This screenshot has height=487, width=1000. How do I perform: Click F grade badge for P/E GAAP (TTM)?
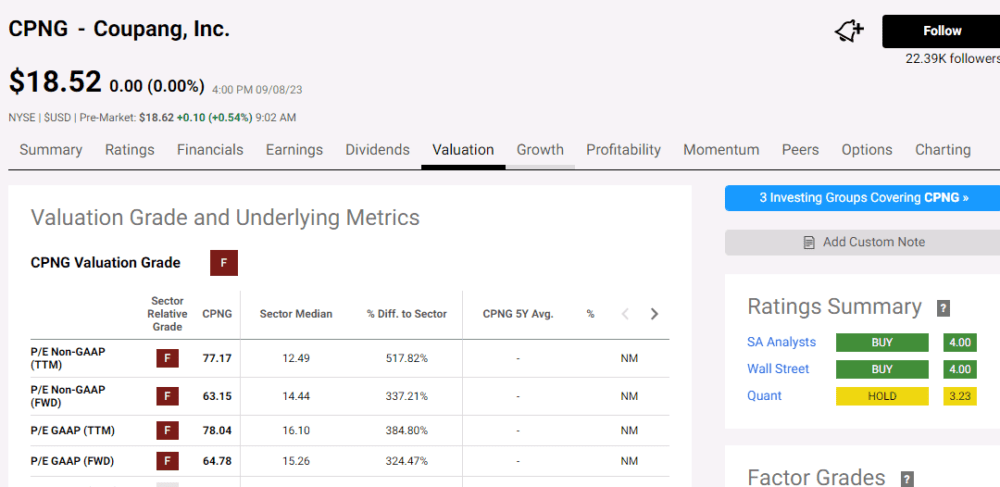coord(167,430)
